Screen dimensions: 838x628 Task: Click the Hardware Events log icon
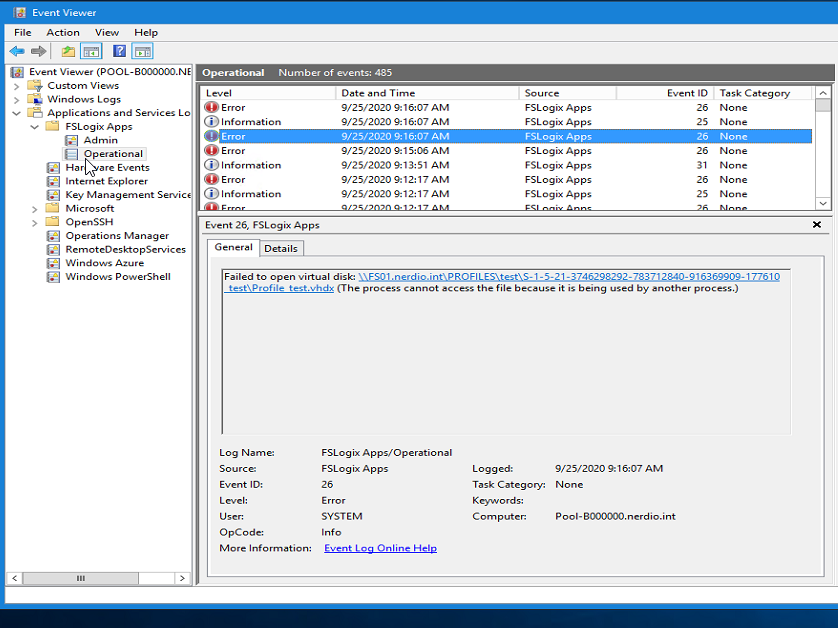pyautogui.click(x=53, y=167)
